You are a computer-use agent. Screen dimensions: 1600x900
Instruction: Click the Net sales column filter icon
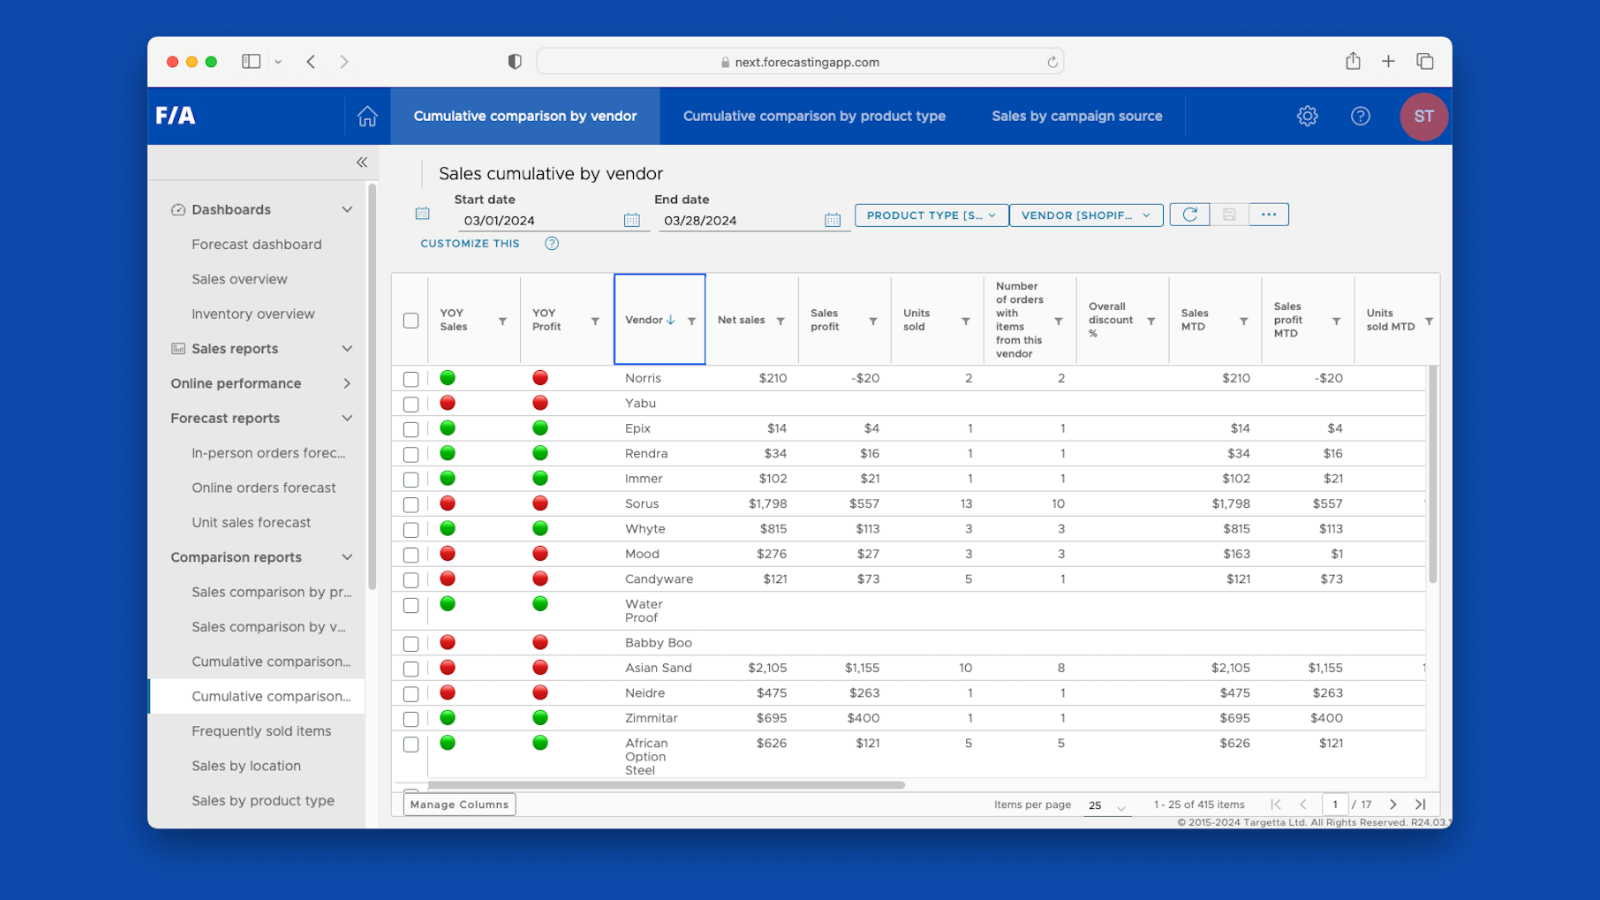[780, 321]
